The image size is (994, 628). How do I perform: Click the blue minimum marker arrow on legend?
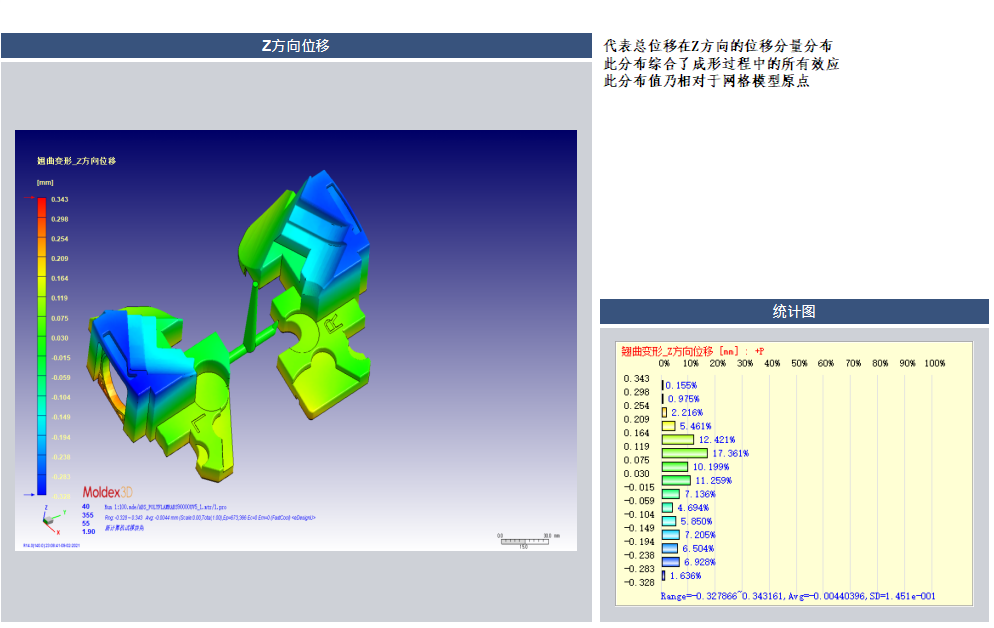coord(26,494)
